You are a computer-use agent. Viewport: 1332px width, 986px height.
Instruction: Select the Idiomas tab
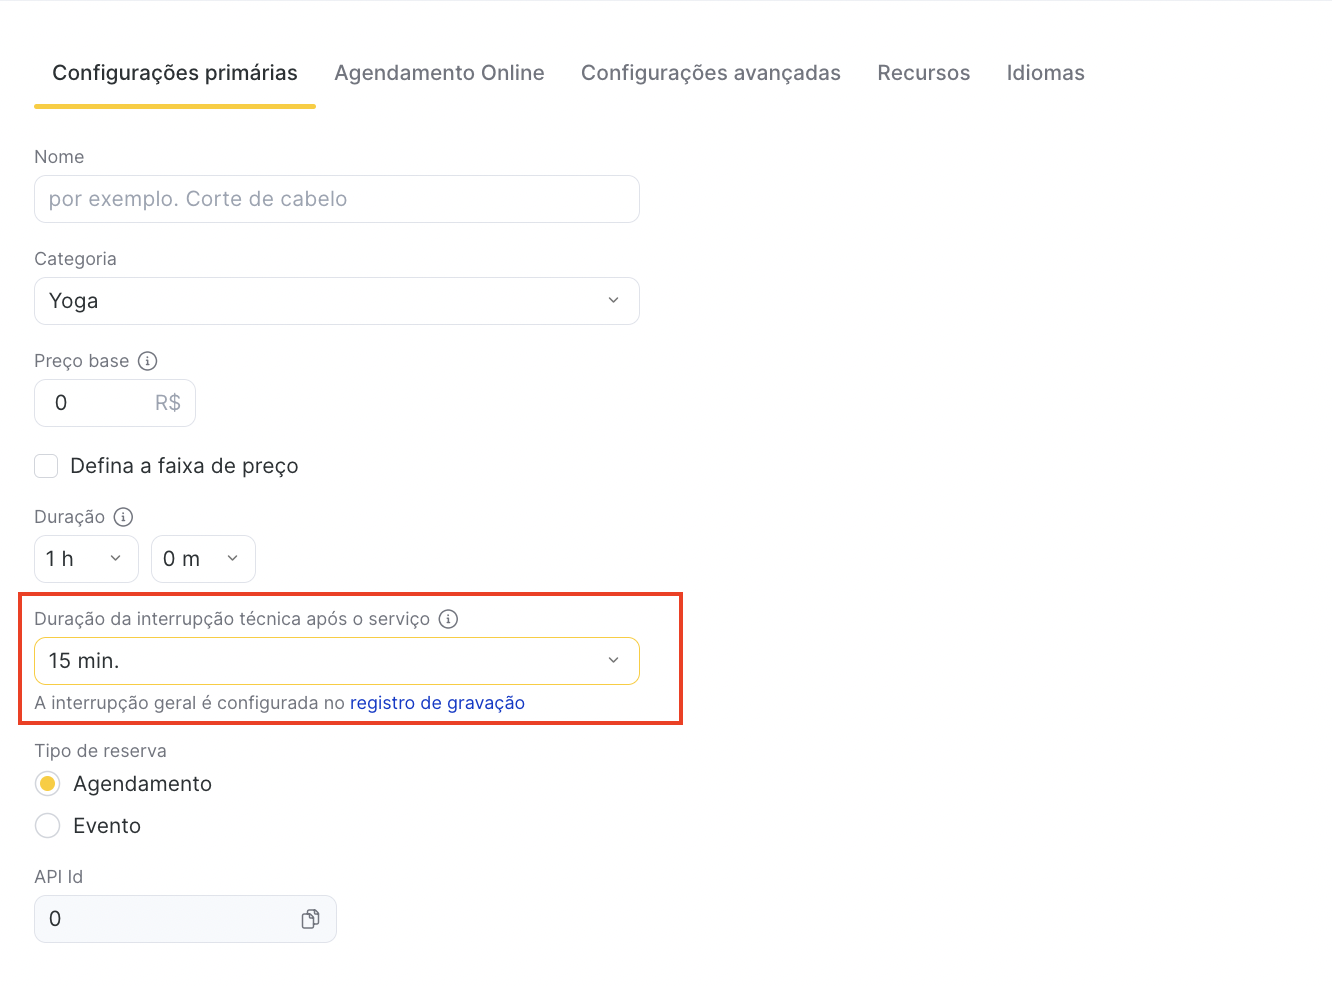point(1045,73)
